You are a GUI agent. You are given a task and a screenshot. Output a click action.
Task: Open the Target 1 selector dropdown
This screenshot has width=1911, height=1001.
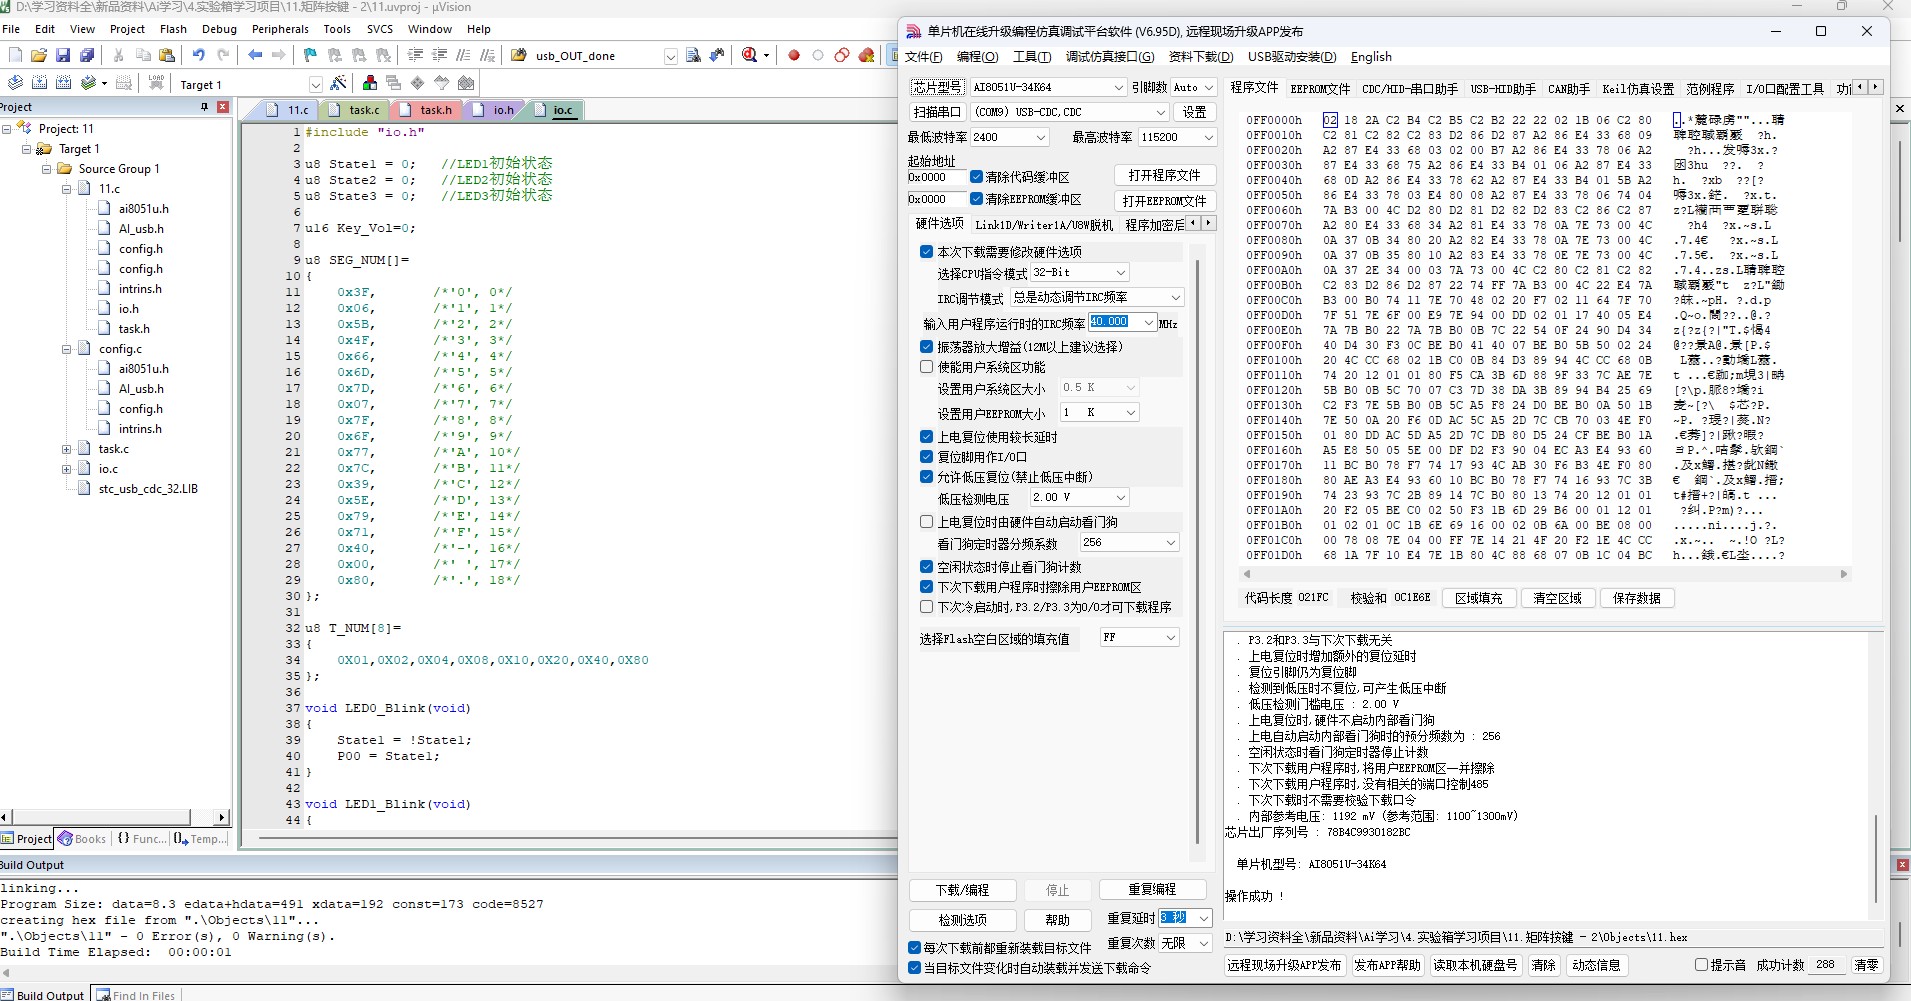coord(315,85)
